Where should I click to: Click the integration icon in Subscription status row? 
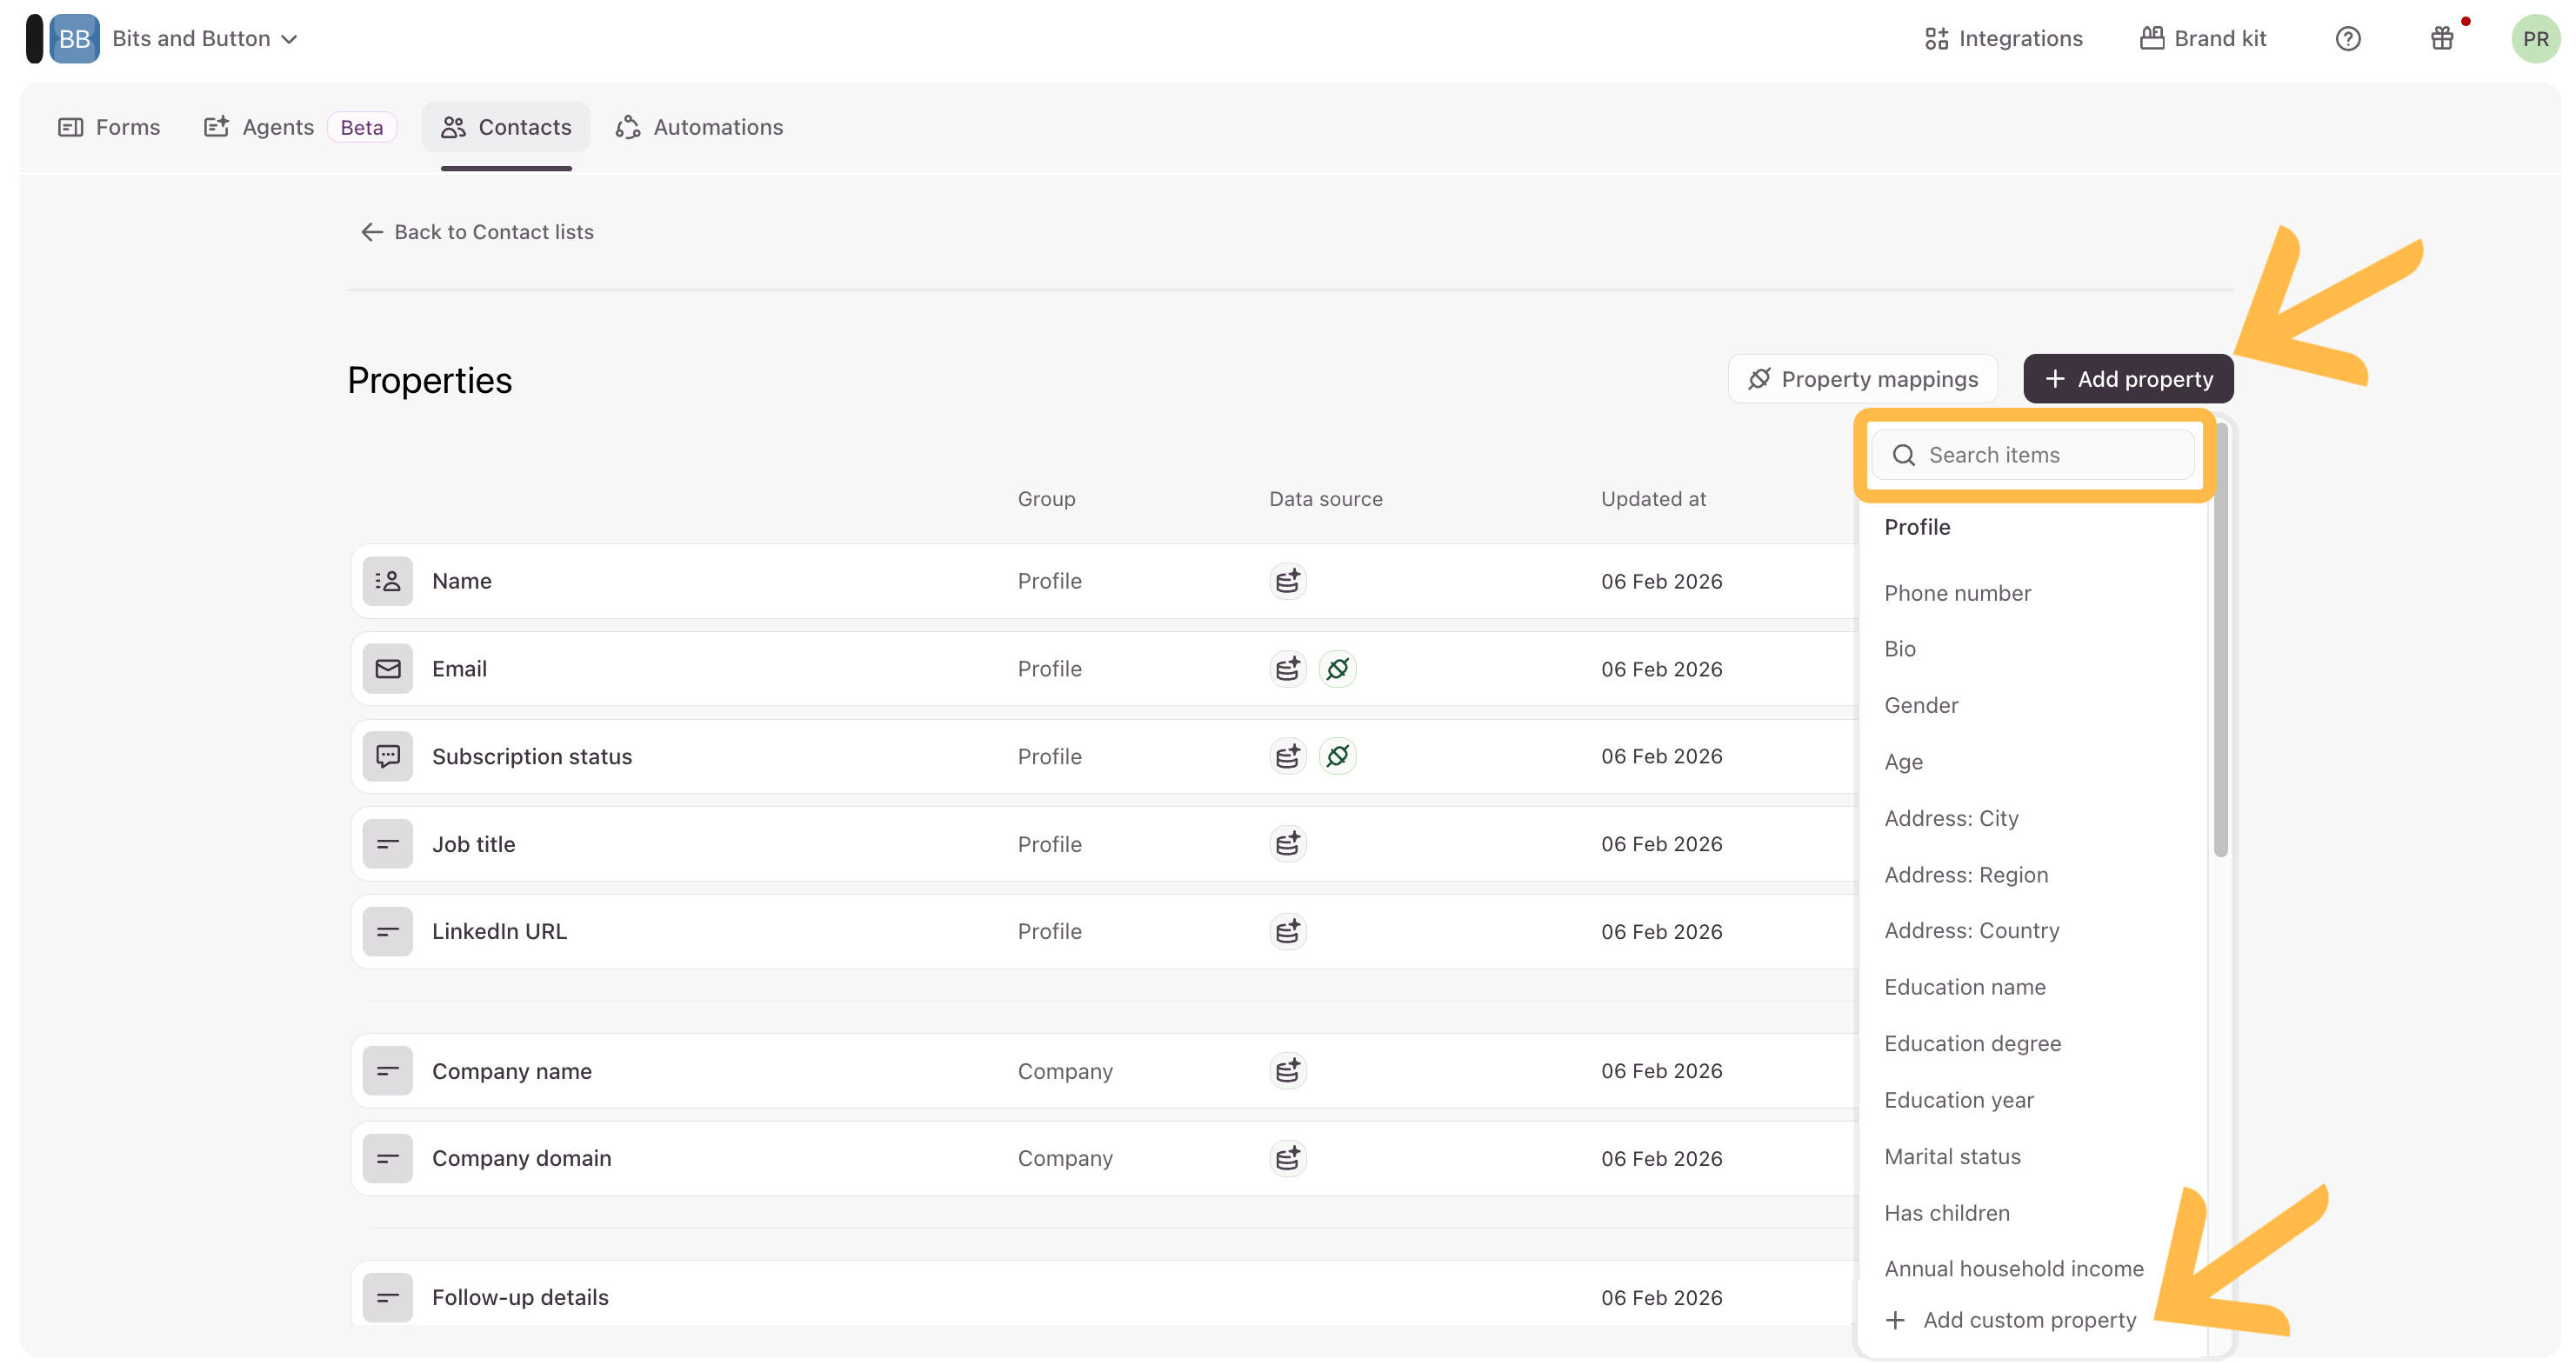[x=1337, y=756]
